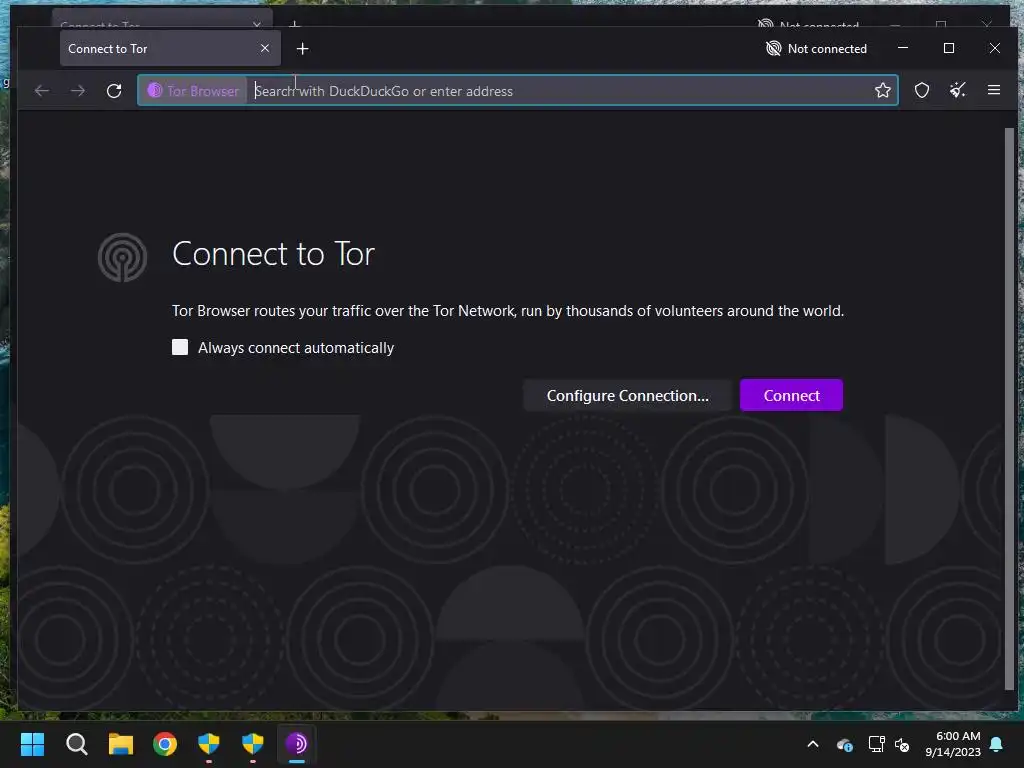This screenshot has height=768, width=1024.
Task: Click the Connect to Tor heading
Action: [273, 254]
